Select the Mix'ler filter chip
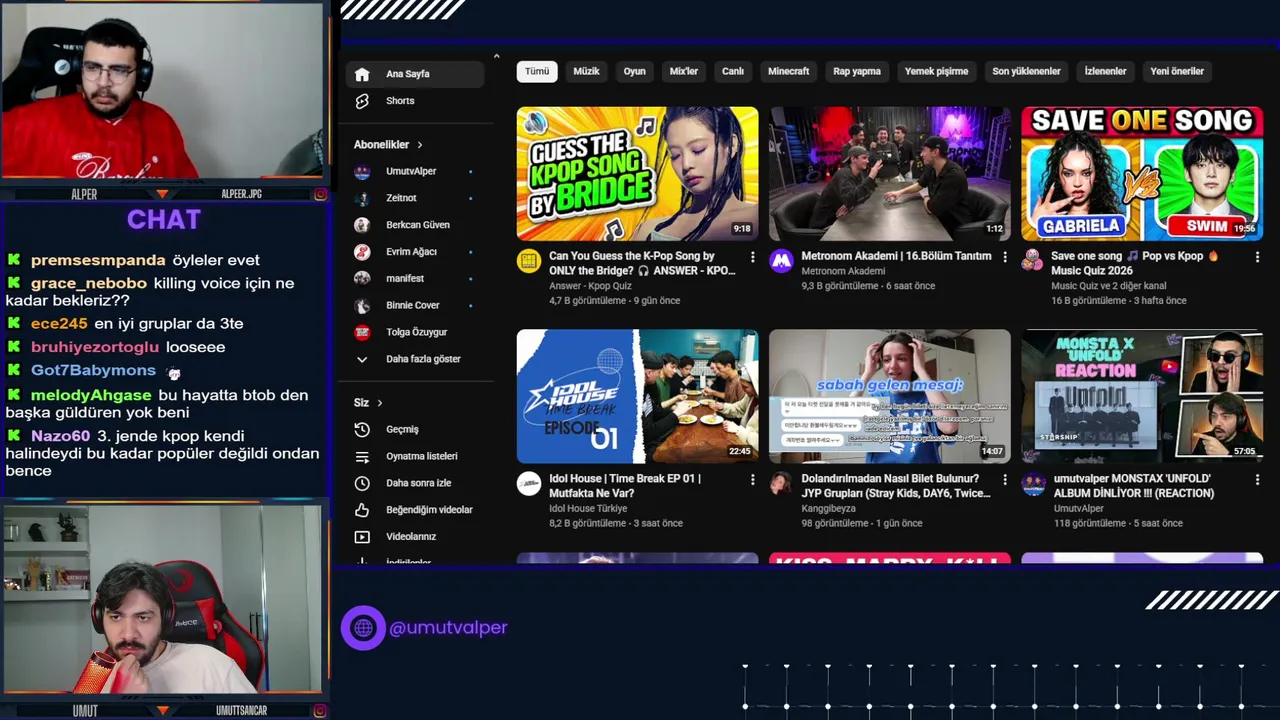The height and width of the screenshot is (720, 1280). (x=684, y=71)
